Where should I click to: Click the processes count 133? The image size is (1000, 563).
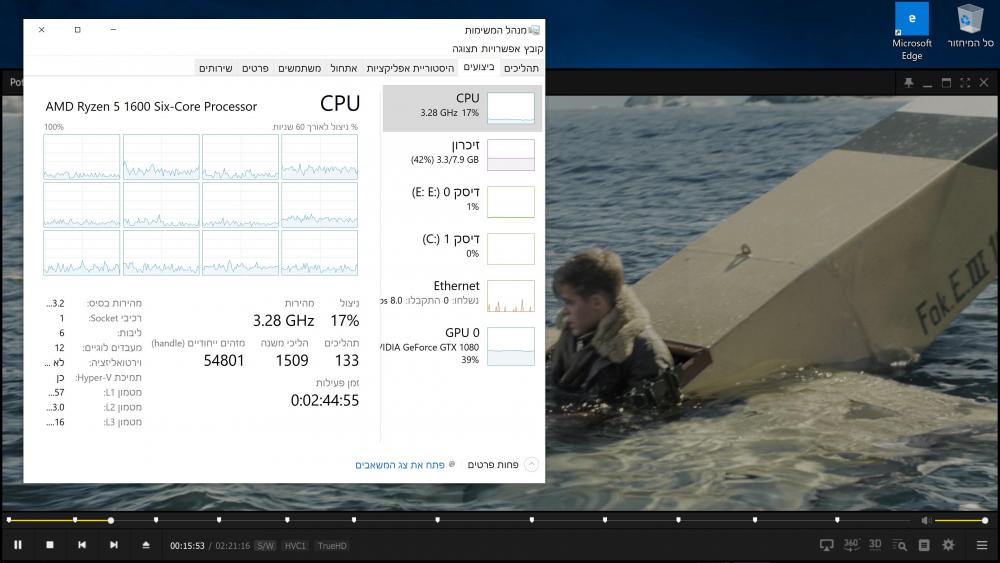(347, 360)
